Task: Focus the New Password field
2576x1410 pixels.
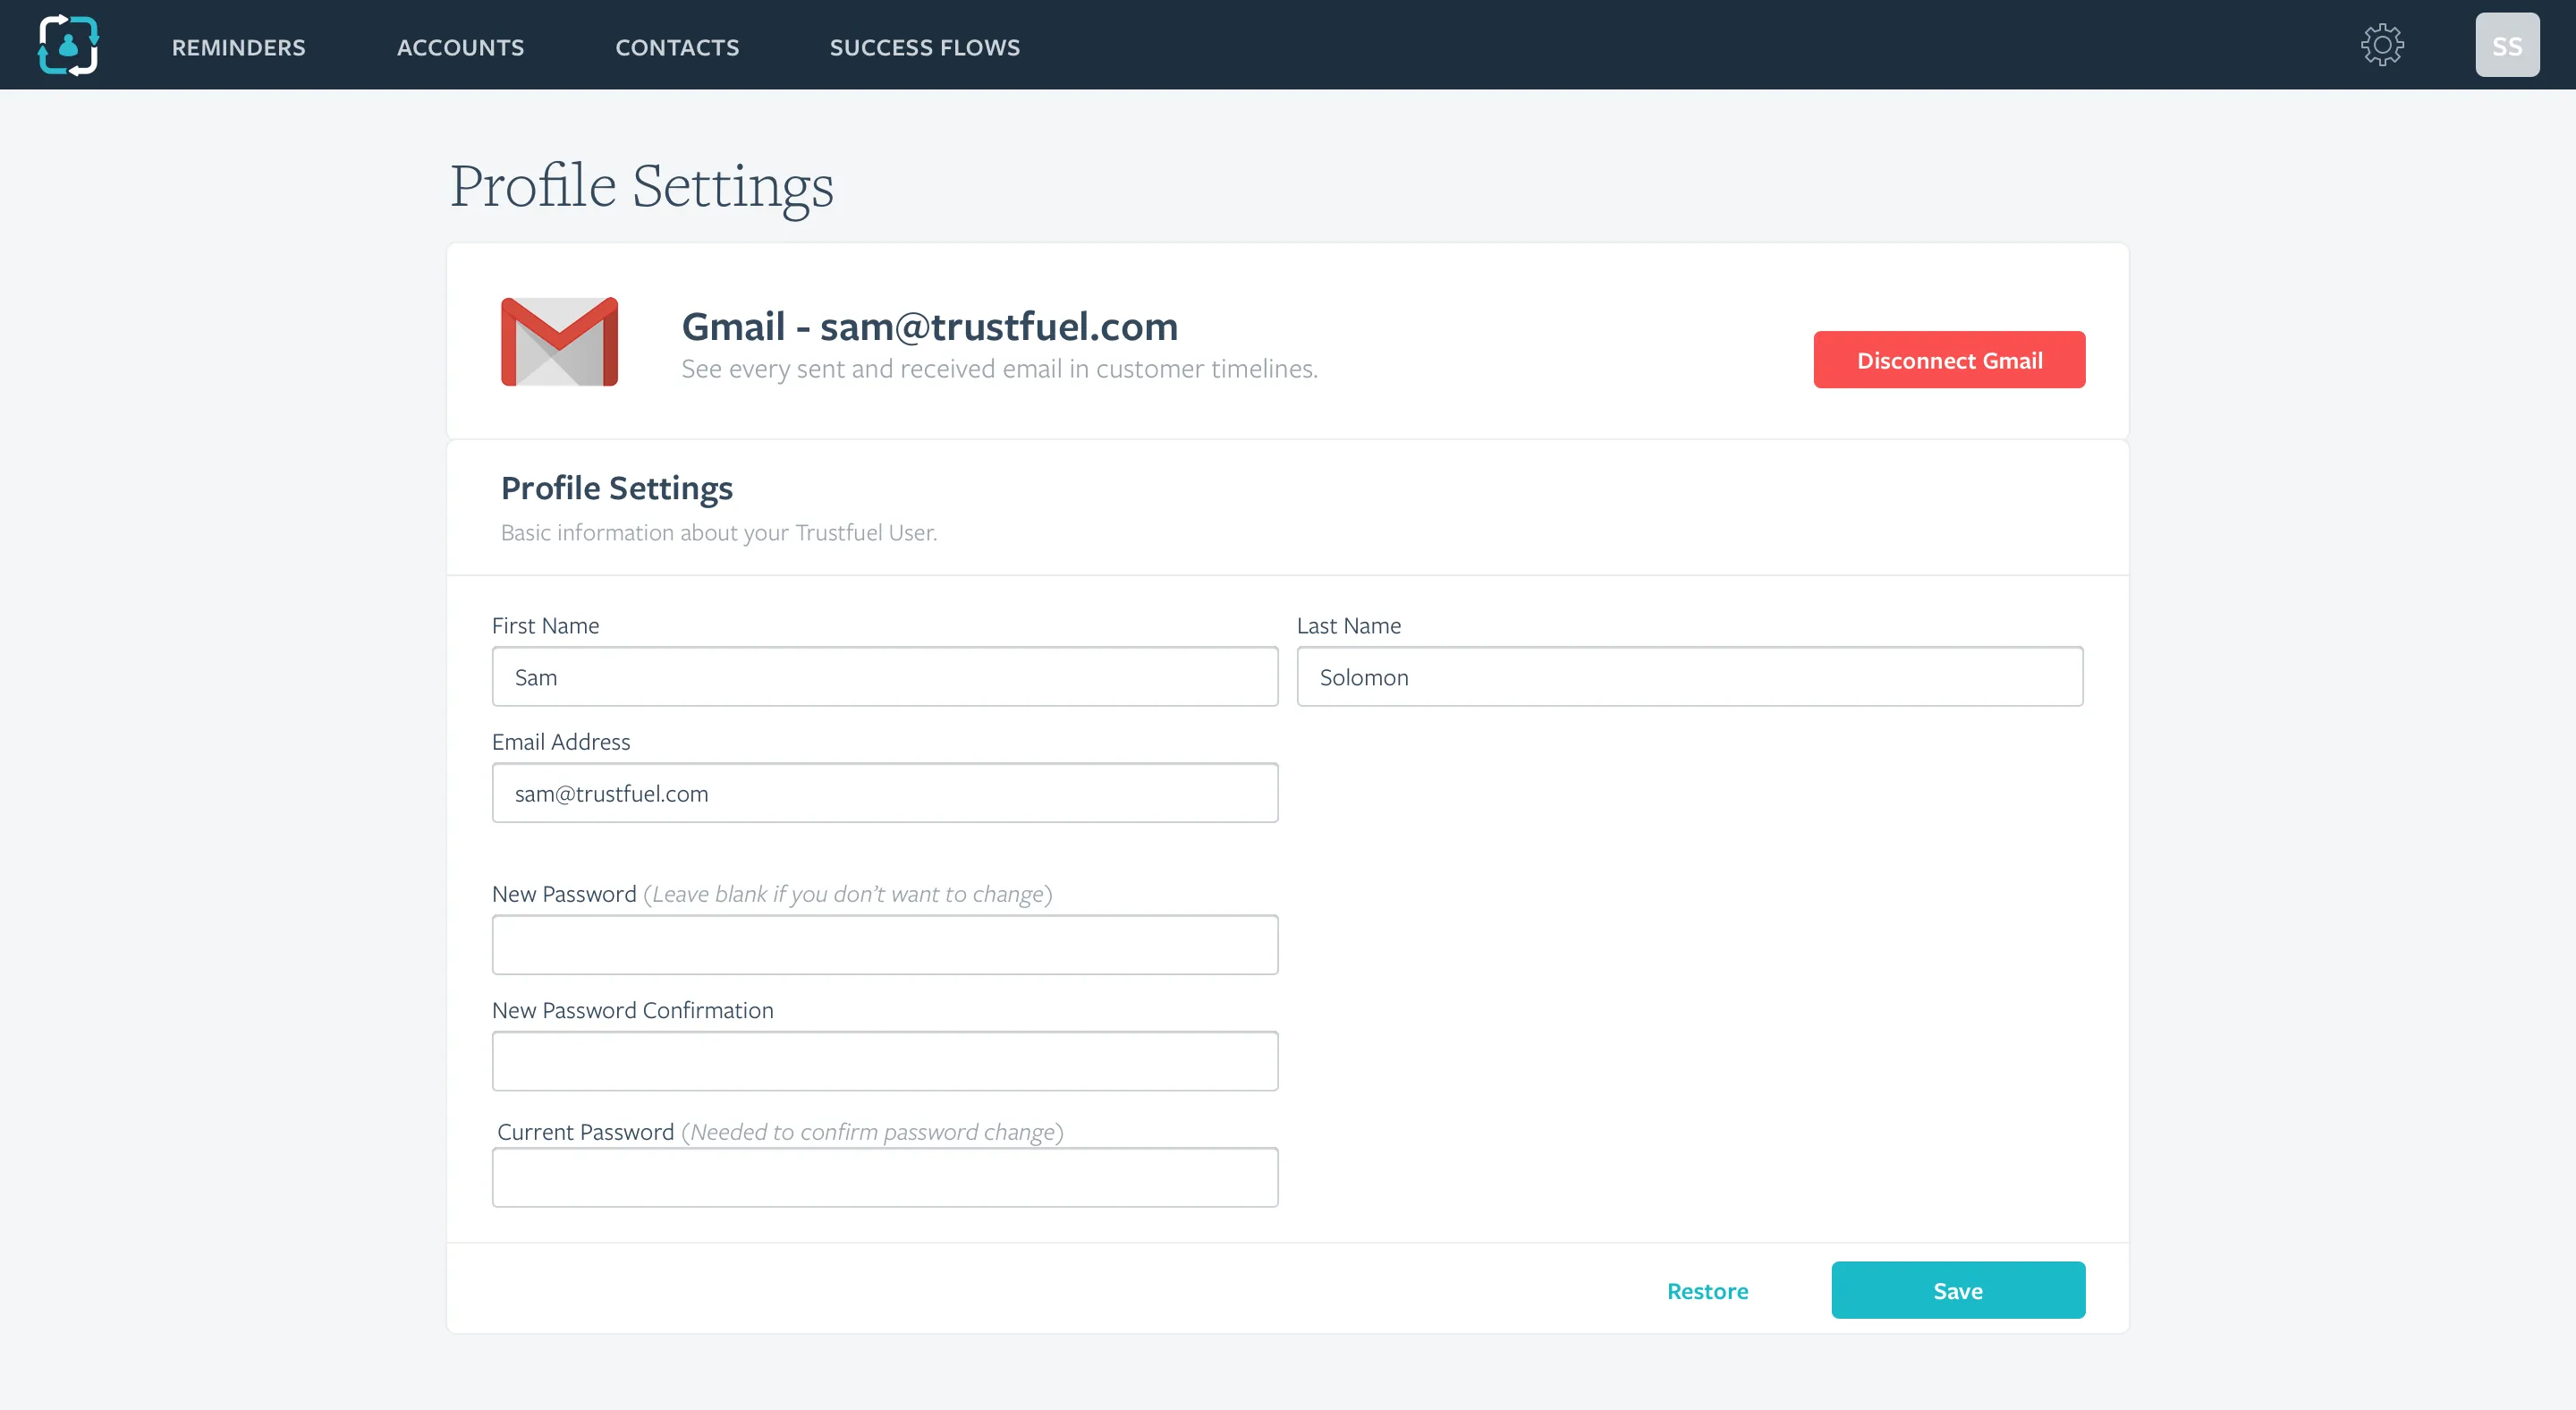Action: tap(884, 944)
